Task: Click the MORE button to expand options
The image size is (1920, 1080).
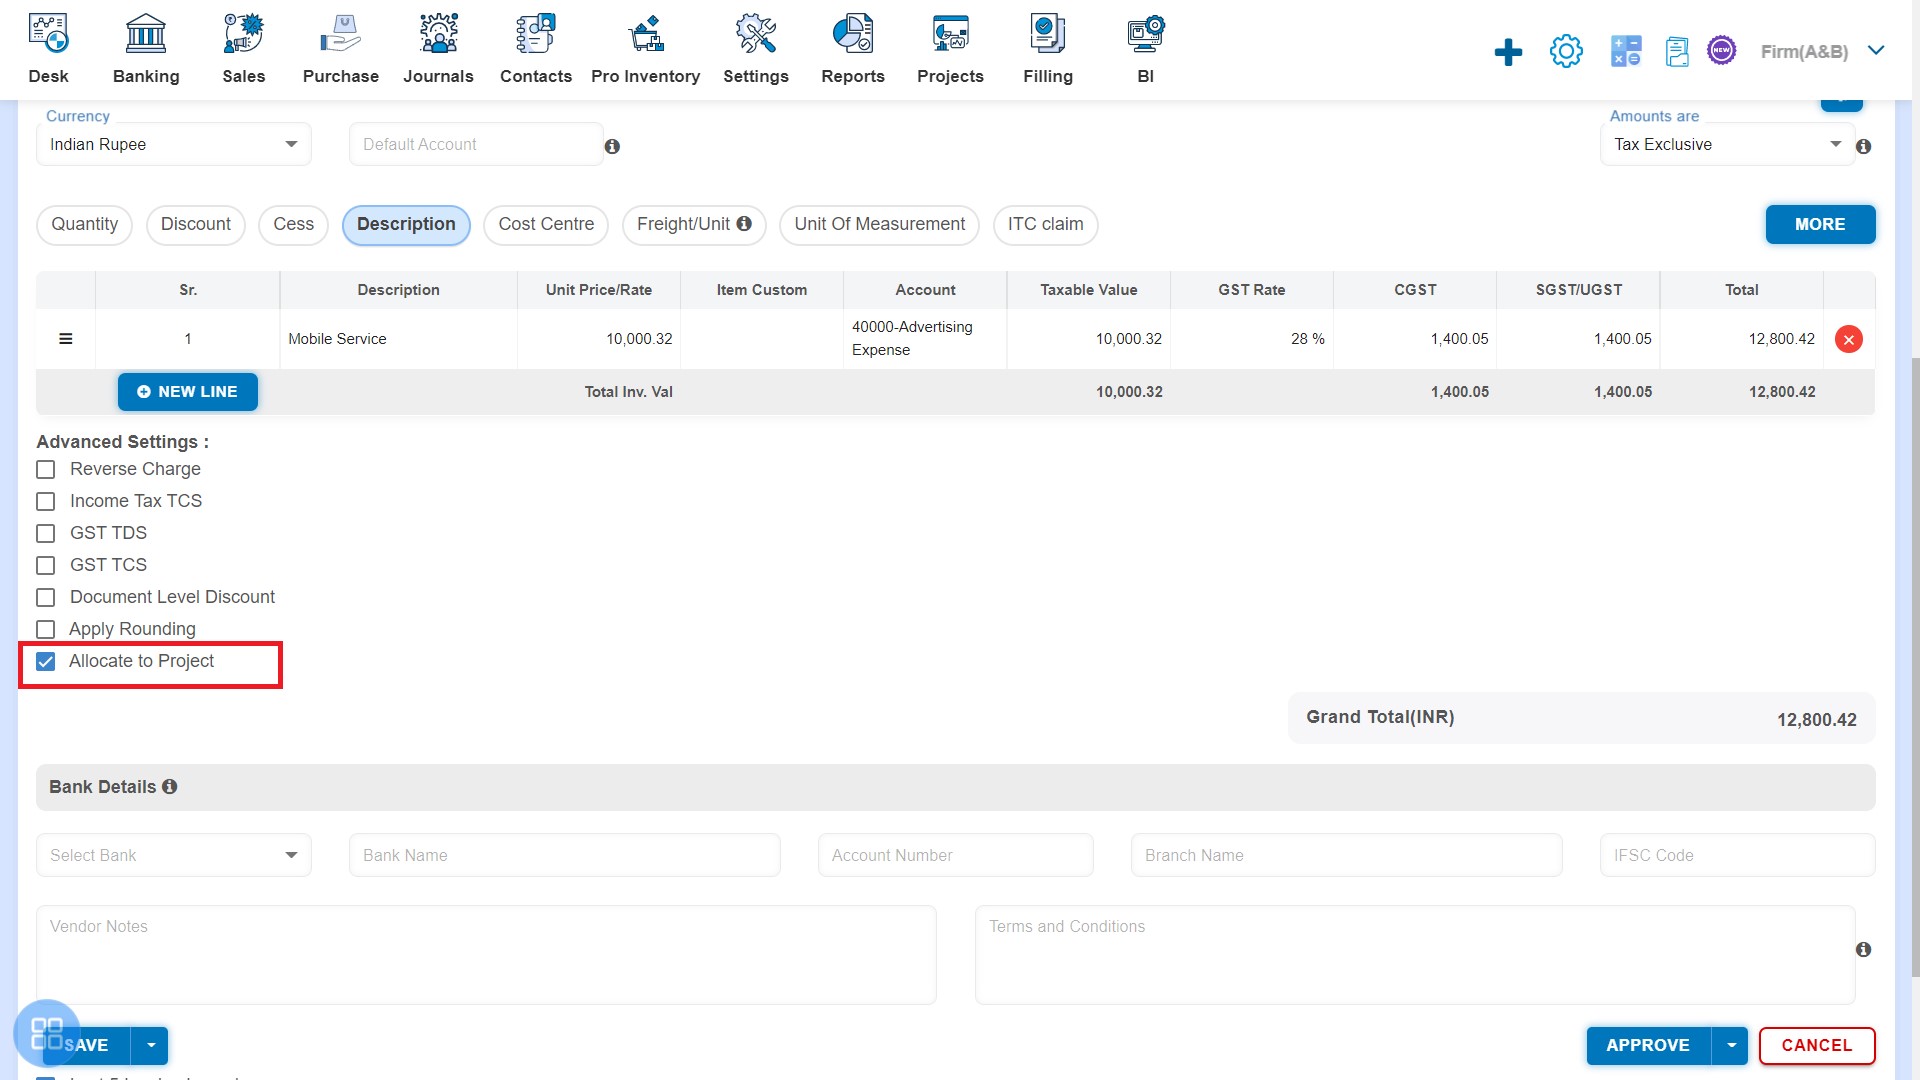Action: [1820, 224]
